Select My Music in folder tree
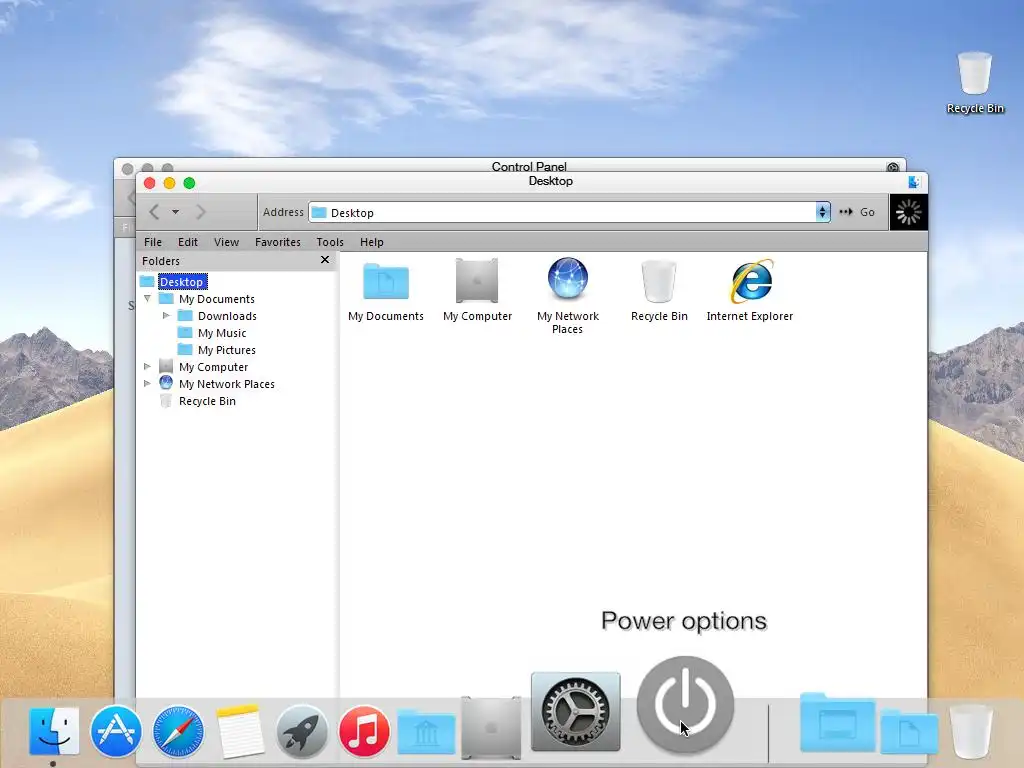Image resolution: width=1024 pixels, height=768 pixels. point(222,332)
